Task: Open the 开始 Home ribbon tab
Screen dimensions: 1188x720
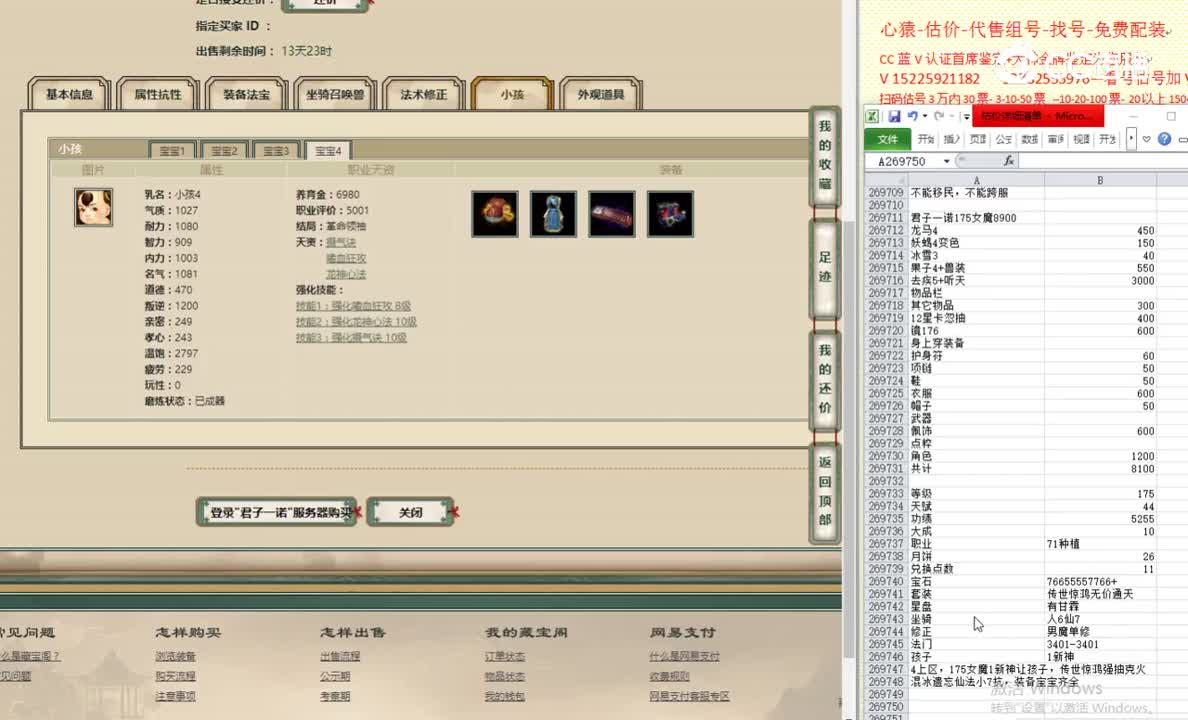Action: pyautogui.click(x=926, y=139)
